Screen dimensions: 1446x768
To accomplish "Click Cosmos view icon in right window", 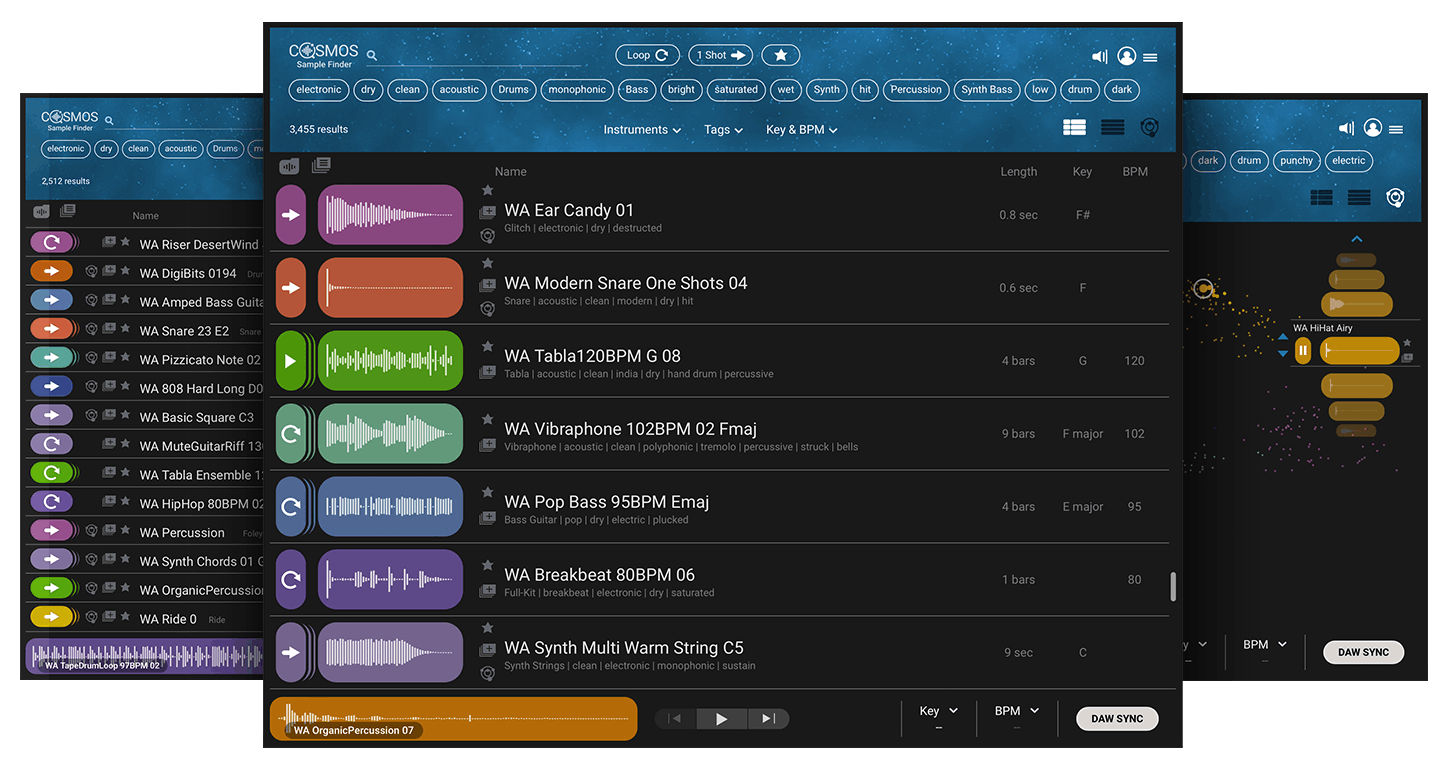I will pyautogui.click(x=1396, y=198).
